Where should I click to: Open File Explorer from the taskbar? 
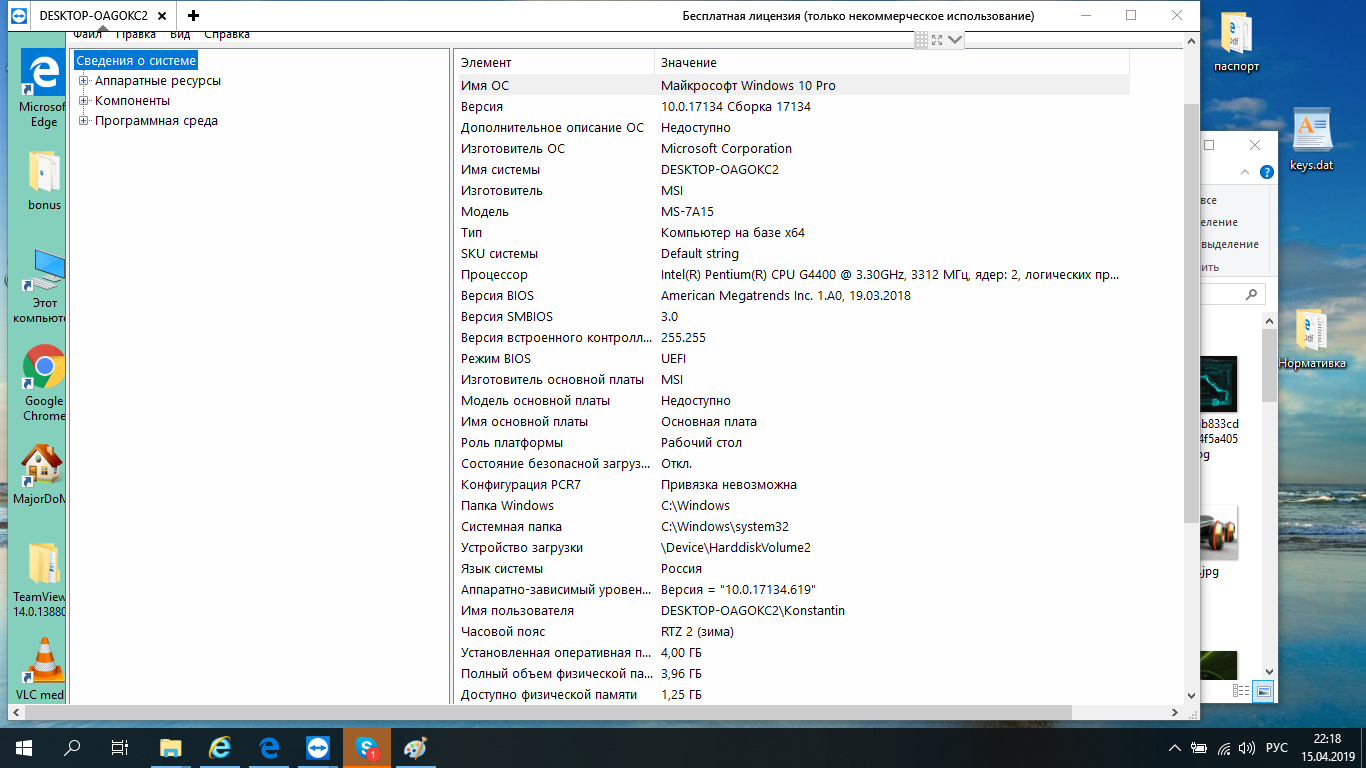pos(171,748)
